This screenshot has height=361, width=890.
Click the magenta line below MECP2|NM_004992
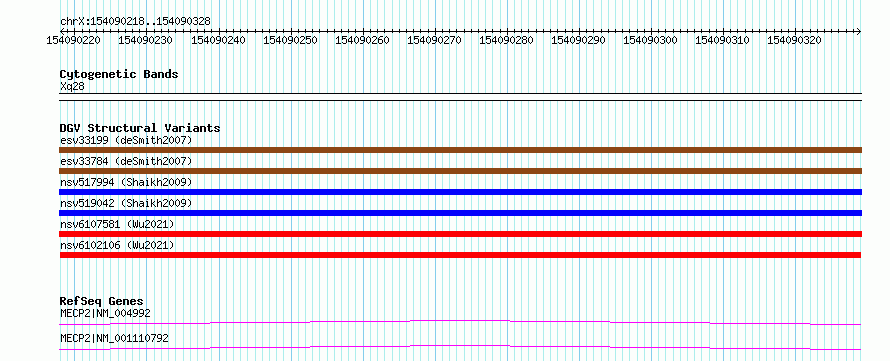point(460,322)
